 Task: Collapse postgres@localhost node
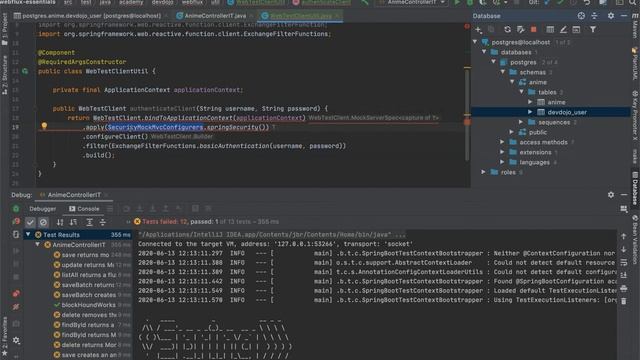475,42
